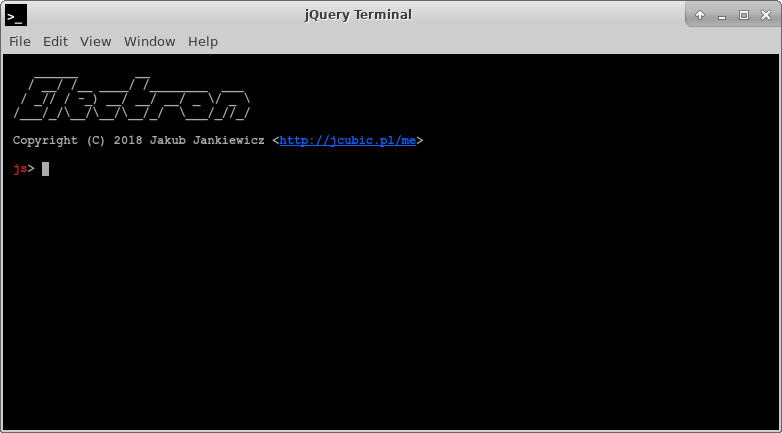Click the terminal app icon in title bar
The image size is (782, 433).
coord(15,15)
